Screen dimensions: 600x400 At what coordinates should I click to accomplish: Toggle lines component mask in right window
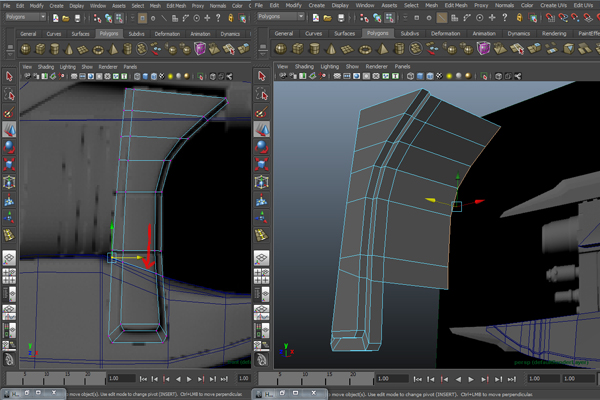pos(442,18)
